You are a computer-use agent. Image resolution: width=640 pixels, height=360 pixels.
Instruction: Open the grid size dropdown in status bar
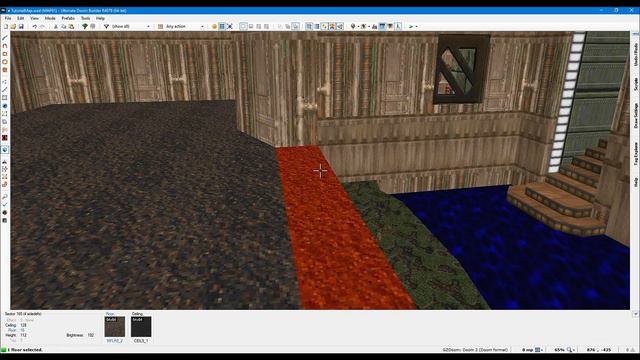[x=542, y=350]
